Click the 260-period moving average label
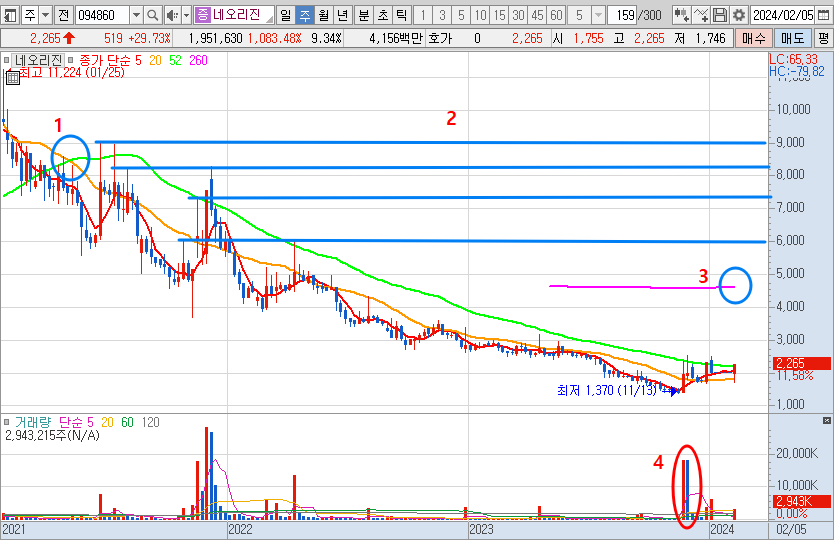Screen dimensions: 834x540 pyautogui.click(x=198, y=60)
